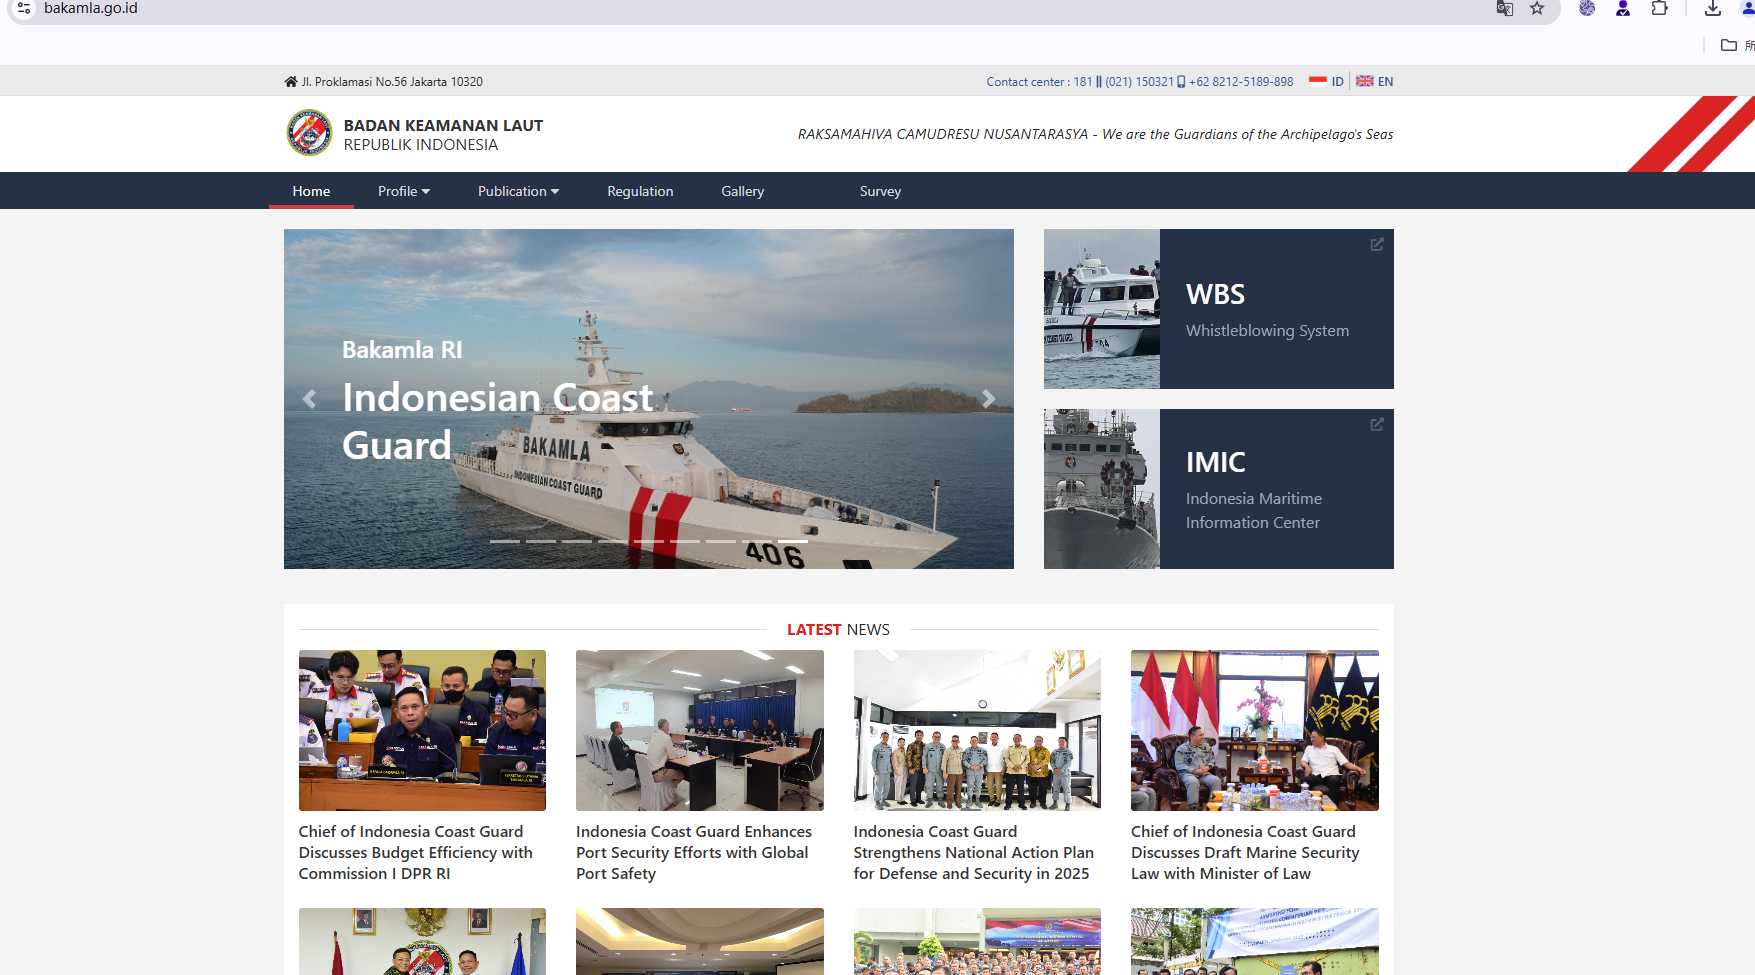Open the Extensions puzzle-piece menu
The image size is (1755, 975).
(x=1659, y=8)
